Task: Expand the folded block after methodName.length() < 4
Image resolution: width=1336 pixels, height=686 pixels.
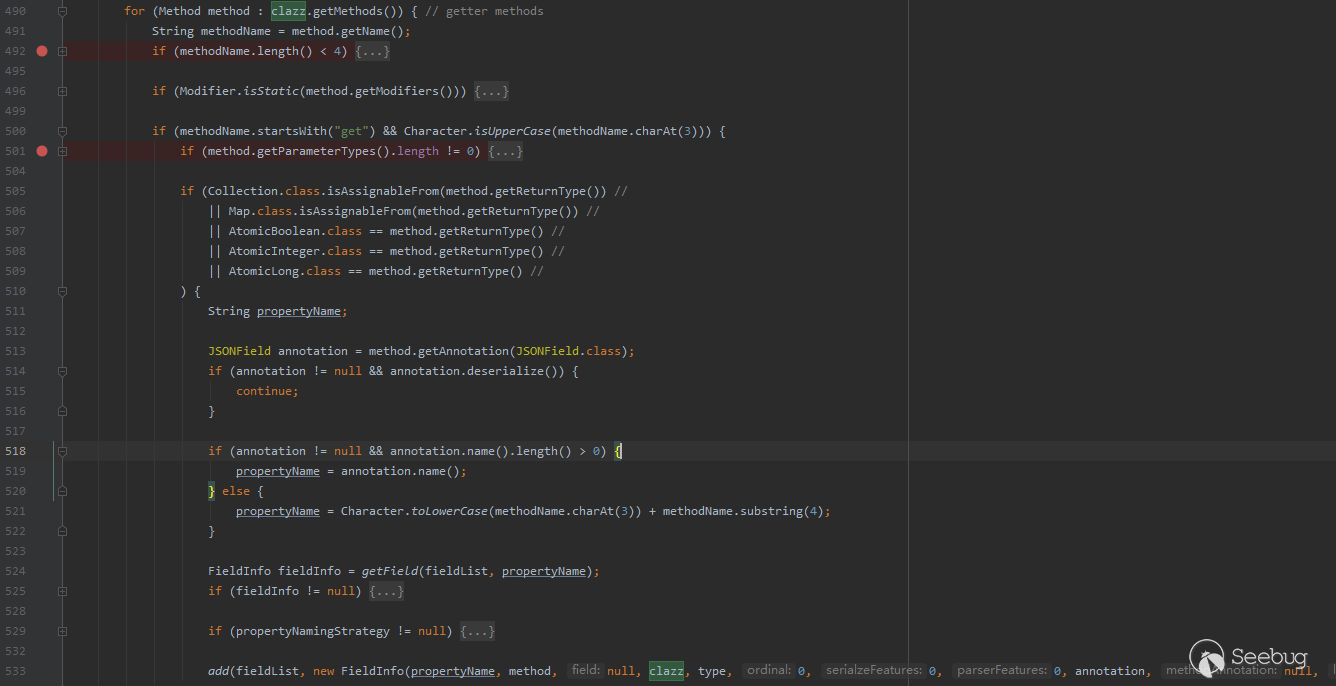Action: (x=372, y=51)
